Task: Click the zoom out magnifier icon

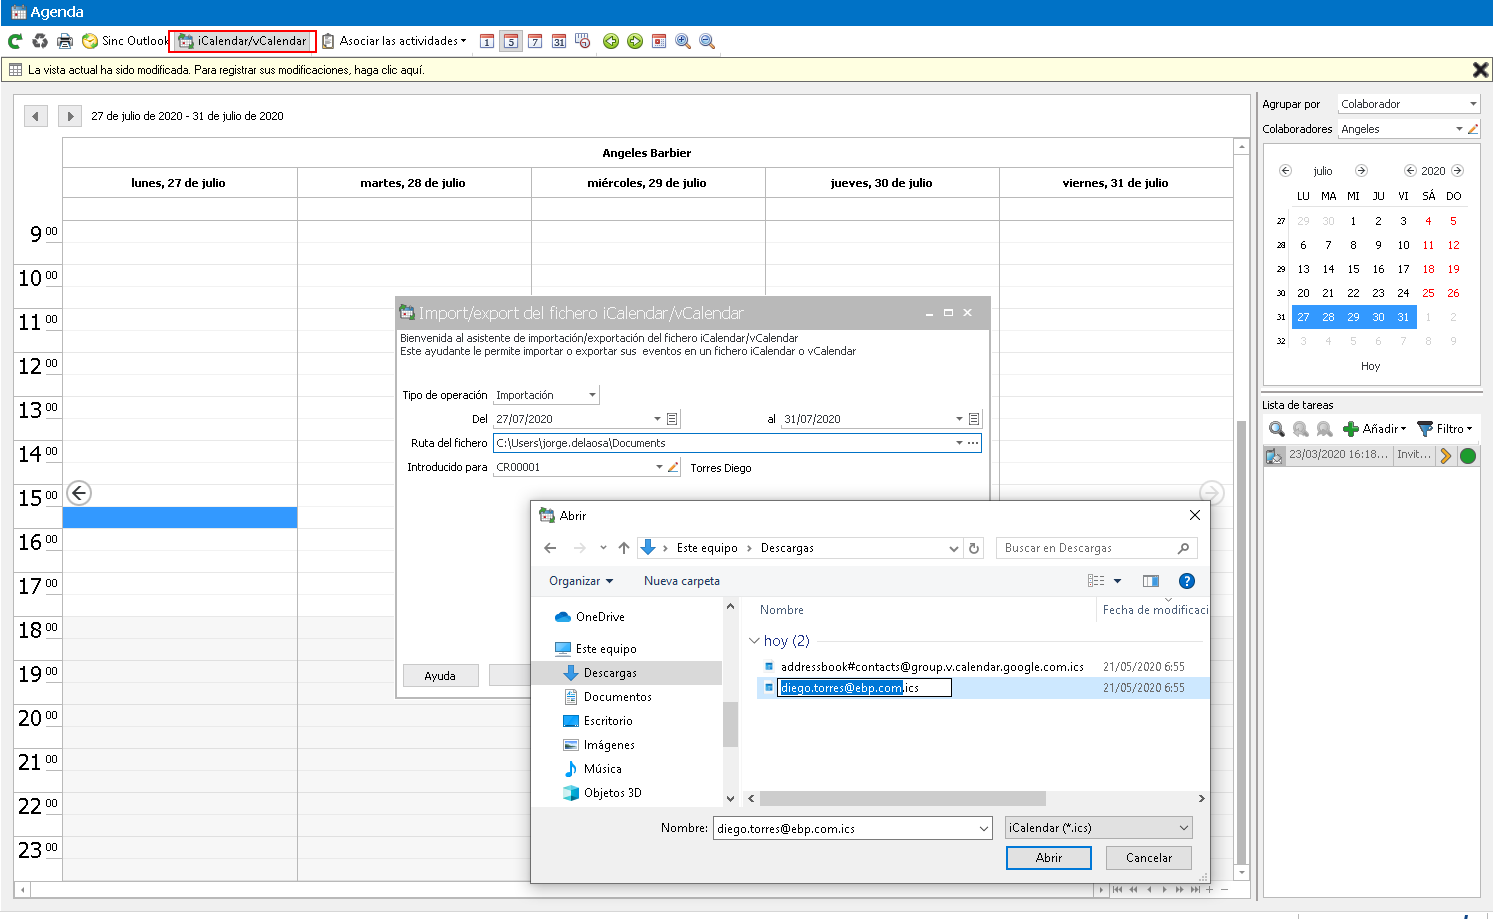Action: [x=707, y=41]
